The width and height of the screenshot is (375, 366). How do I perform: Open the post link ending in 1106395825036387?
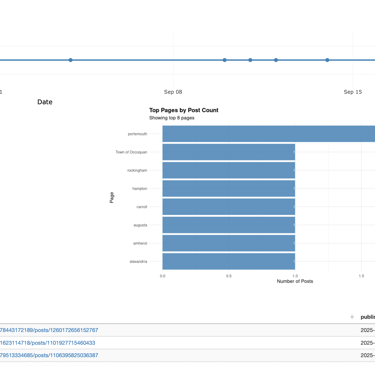click(49, 355)
